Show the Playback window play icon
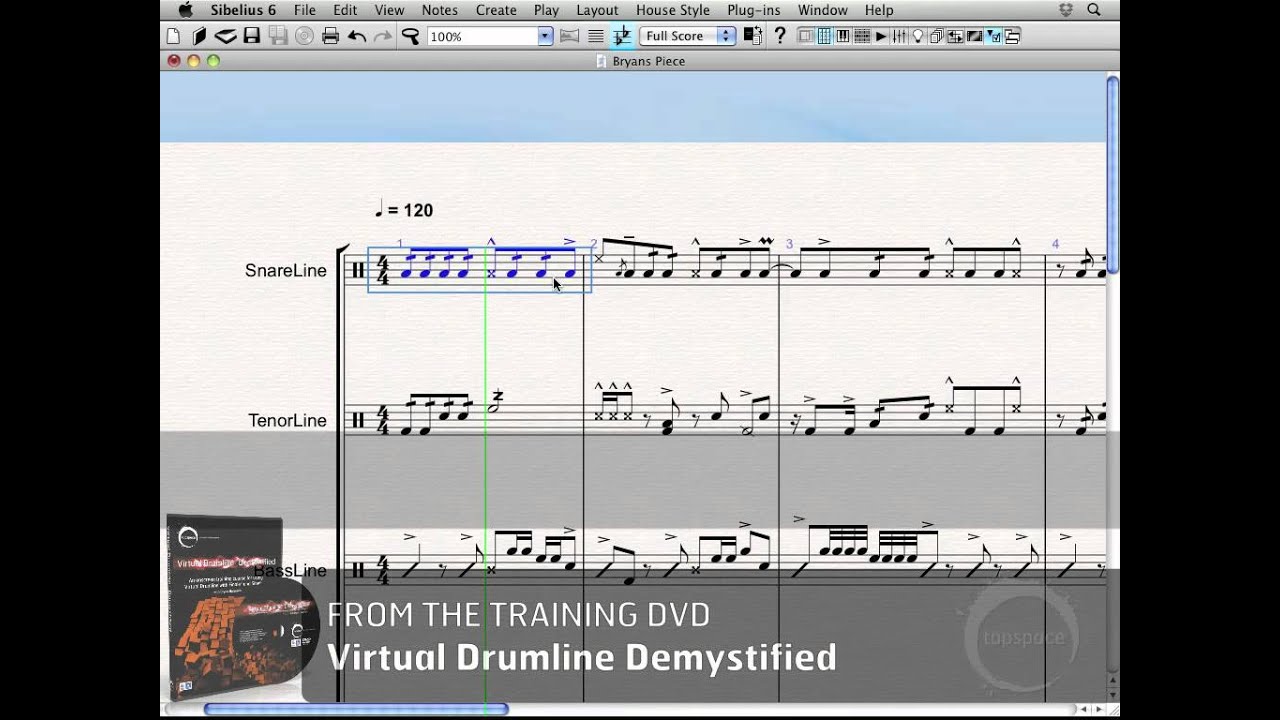Image resolution: width=1280 pixels, height=720 pixels. pyautogui.click(x=881, y=36)
